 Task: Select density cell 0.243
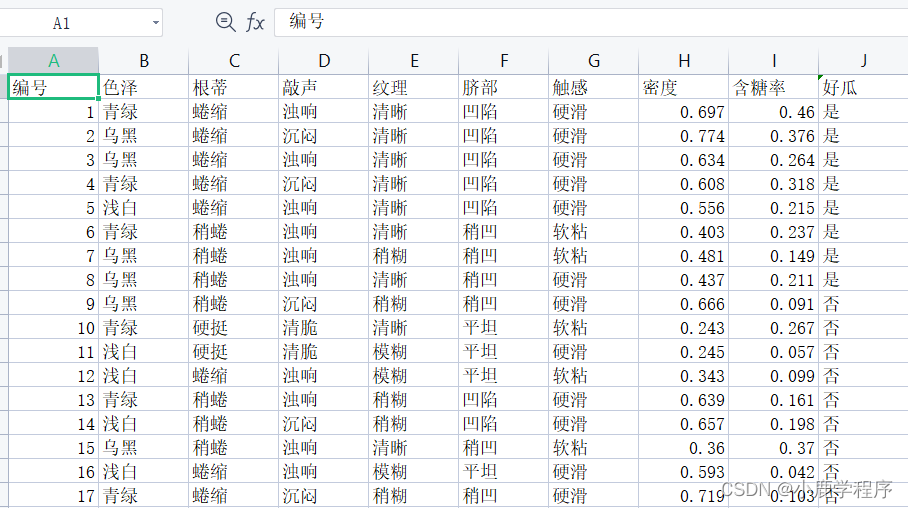(x=684, y=328)
